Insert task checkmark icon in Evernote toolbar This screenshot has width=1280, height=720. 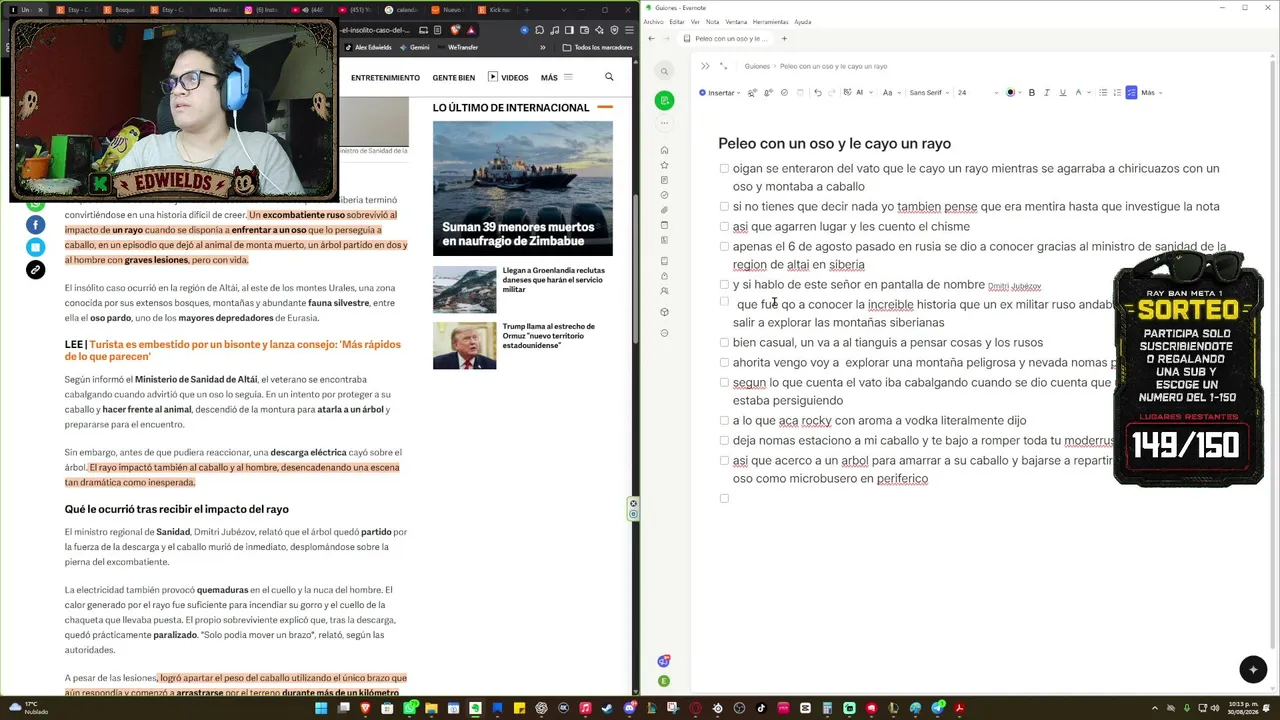[x=784, y=92]
